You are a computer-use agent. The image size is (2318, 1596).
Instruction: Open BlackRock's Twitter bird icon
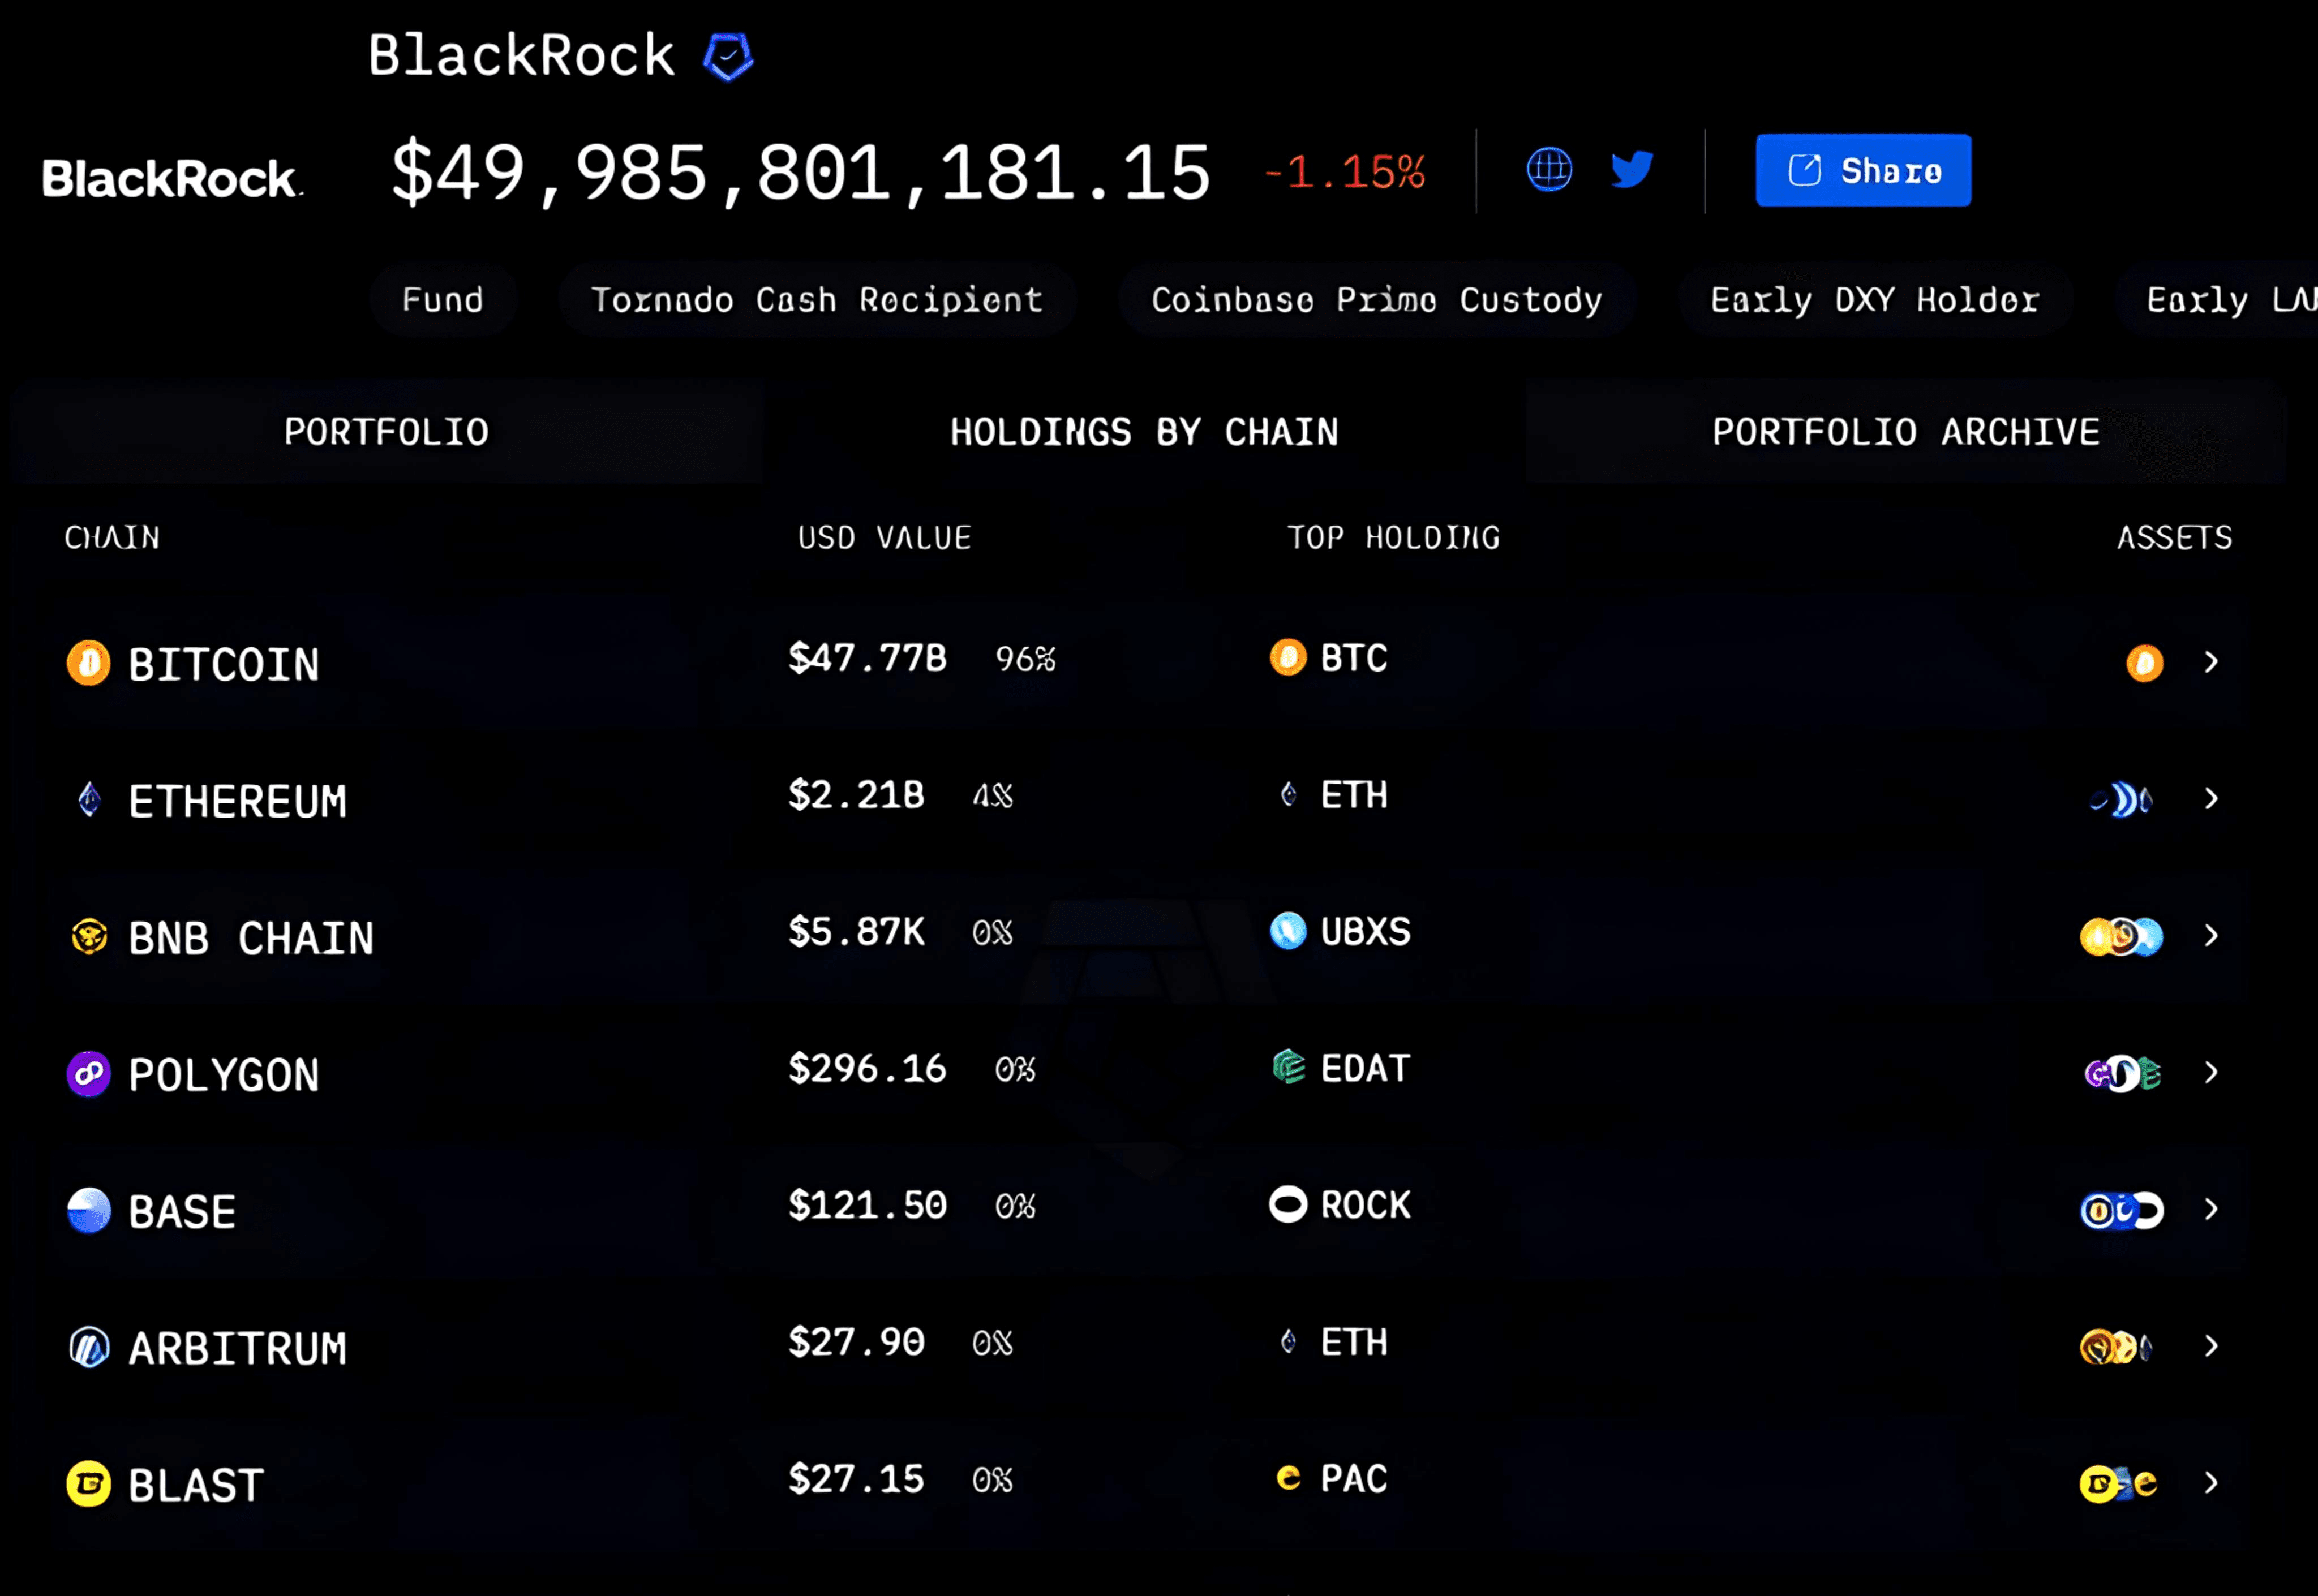coord(1631,169)
